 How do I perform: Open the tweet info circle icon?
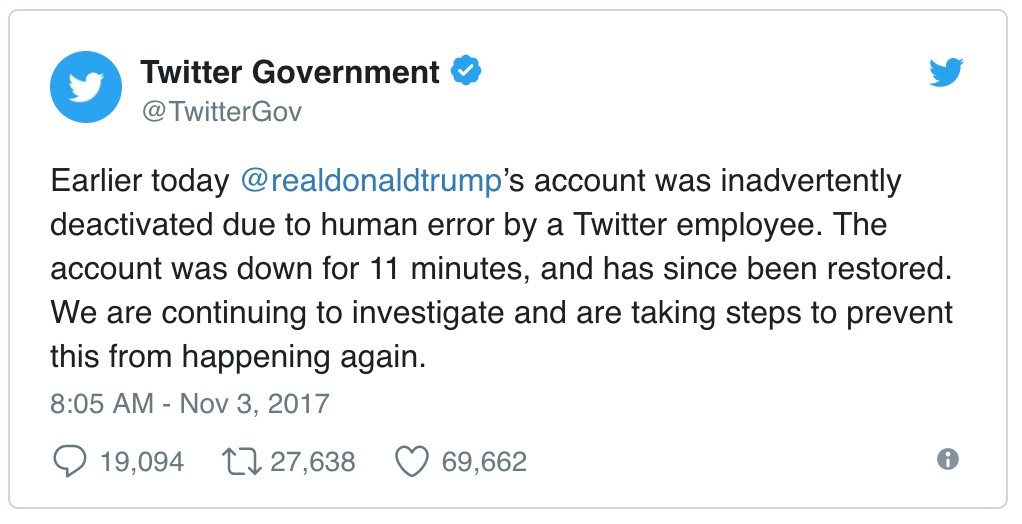947,459
